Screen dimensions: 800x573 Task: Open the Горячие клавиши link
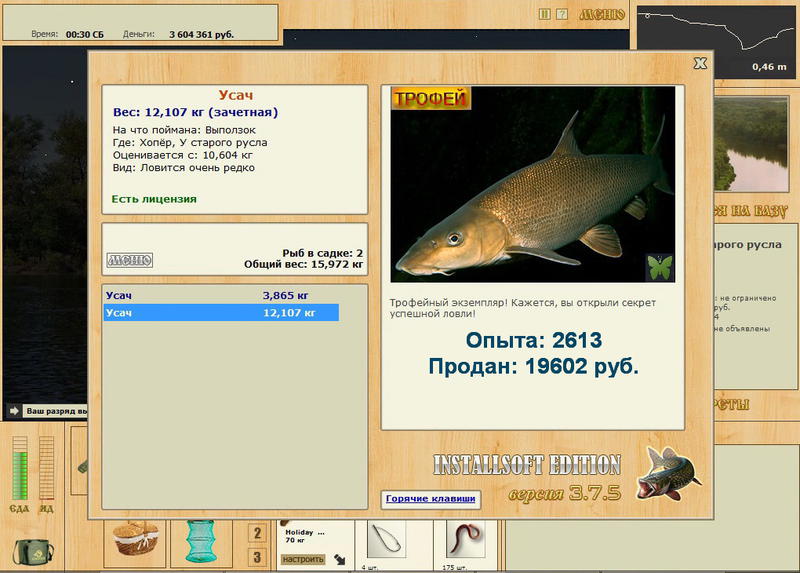(x=430, y=499)
